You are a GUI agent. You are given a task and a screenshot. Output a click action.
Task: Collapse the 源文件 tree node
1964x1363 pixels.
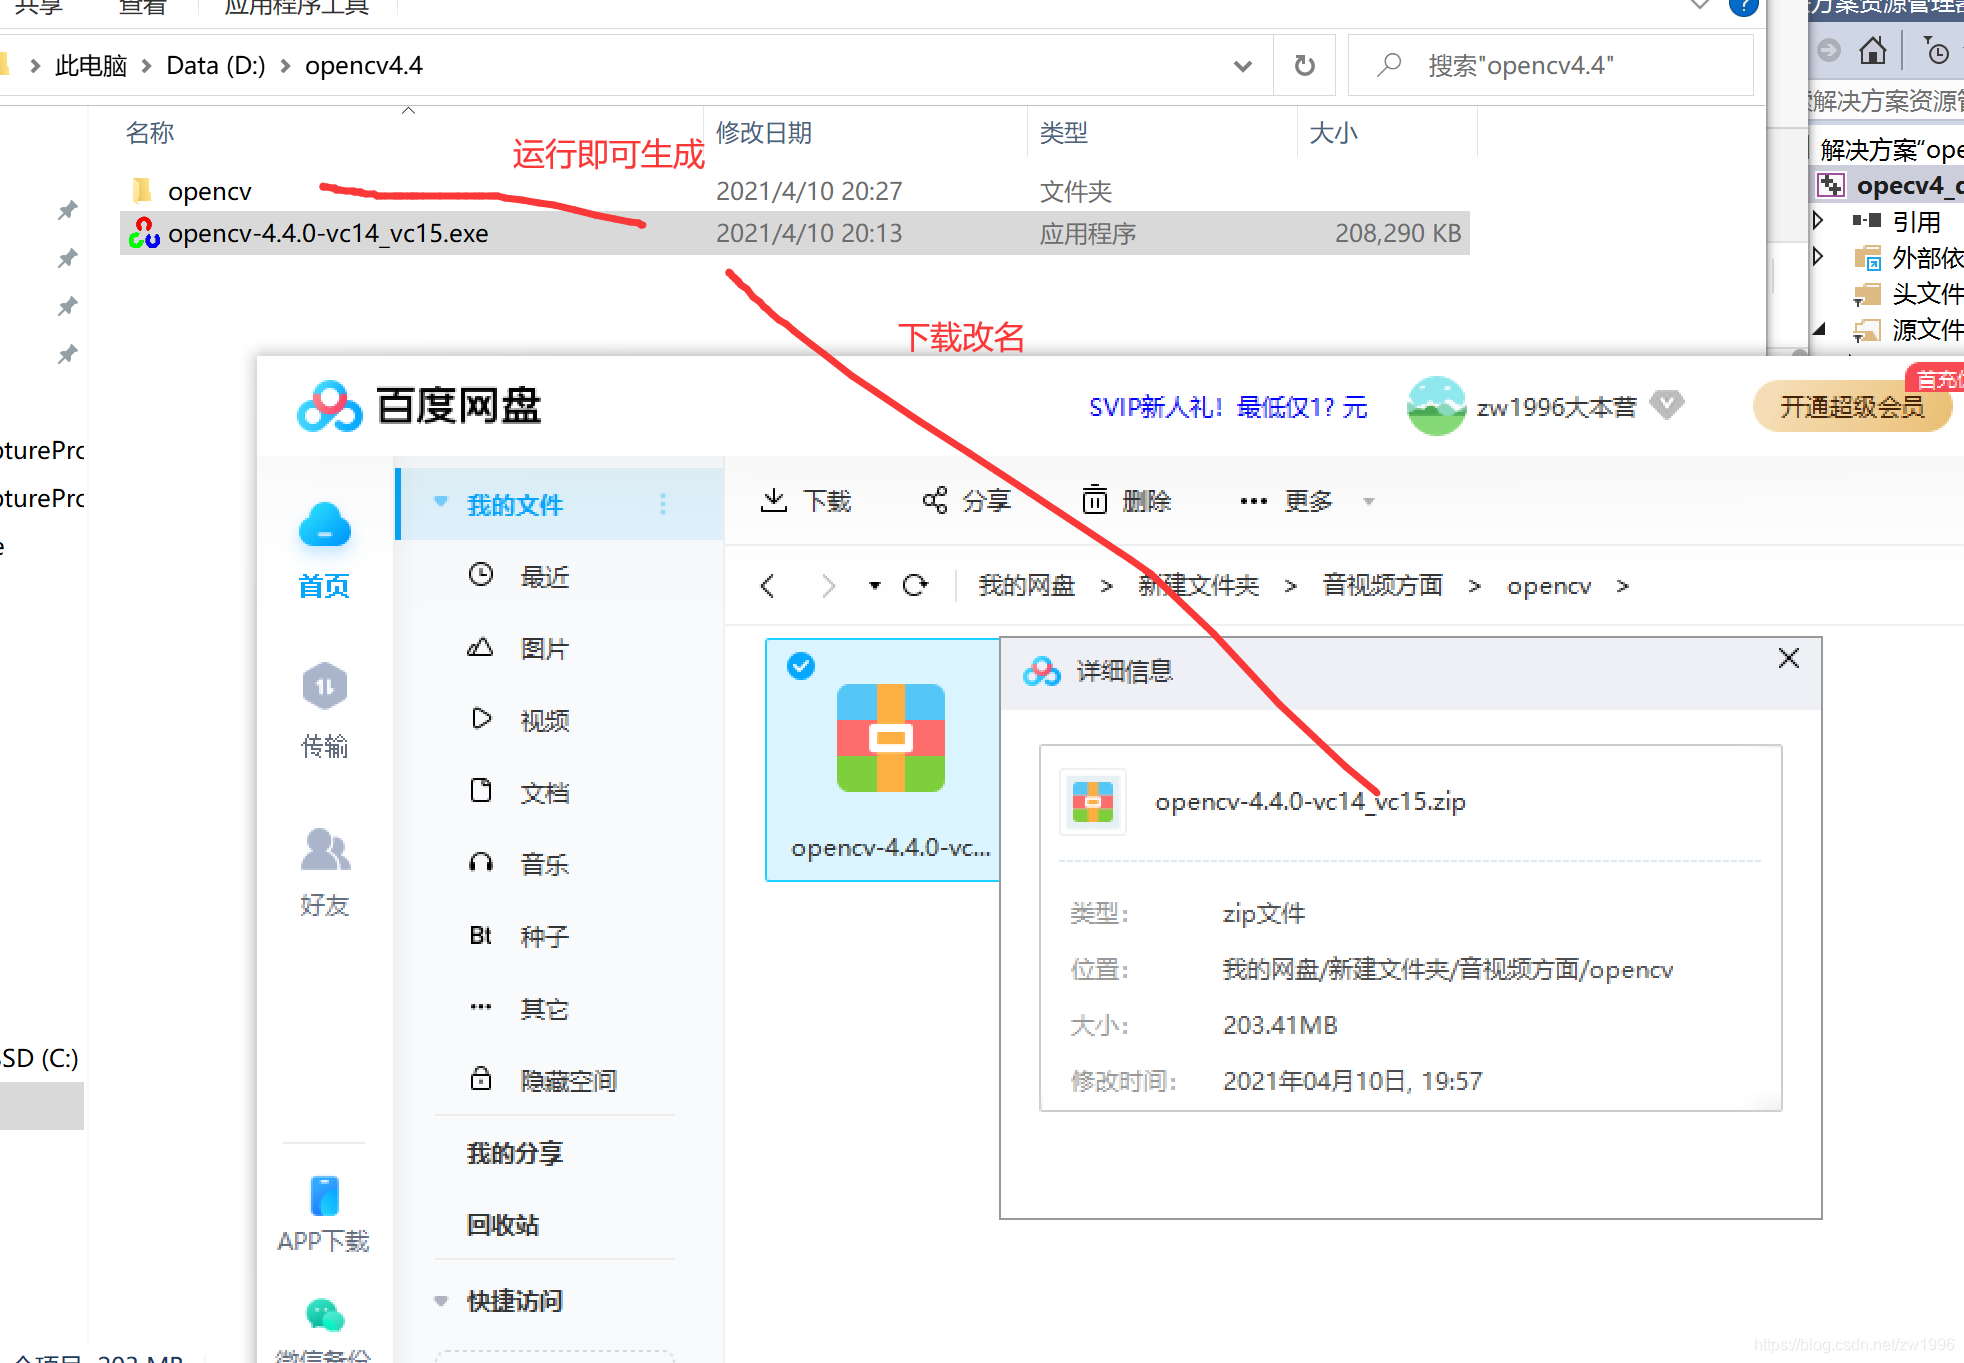click(x=1819, y=330)
